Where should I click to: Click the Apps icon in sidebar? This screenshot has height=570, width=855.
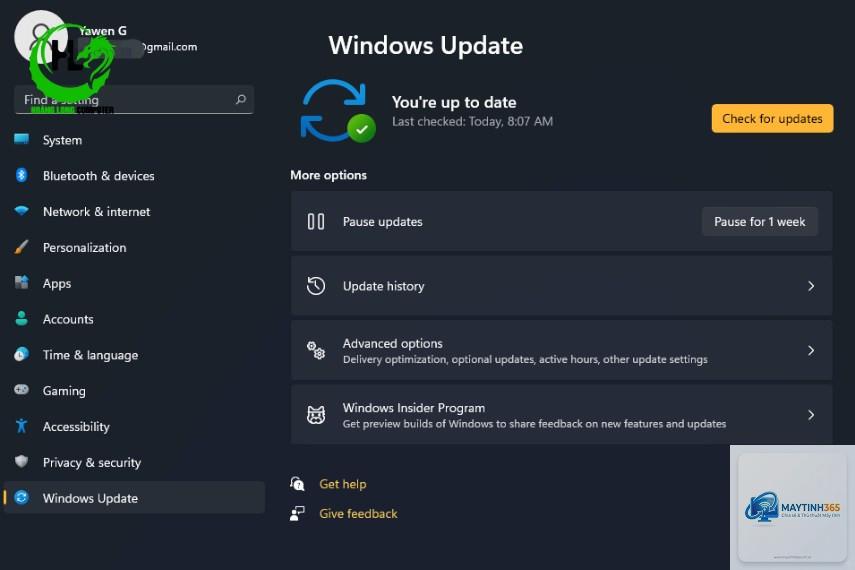click(x=21, y=283)
